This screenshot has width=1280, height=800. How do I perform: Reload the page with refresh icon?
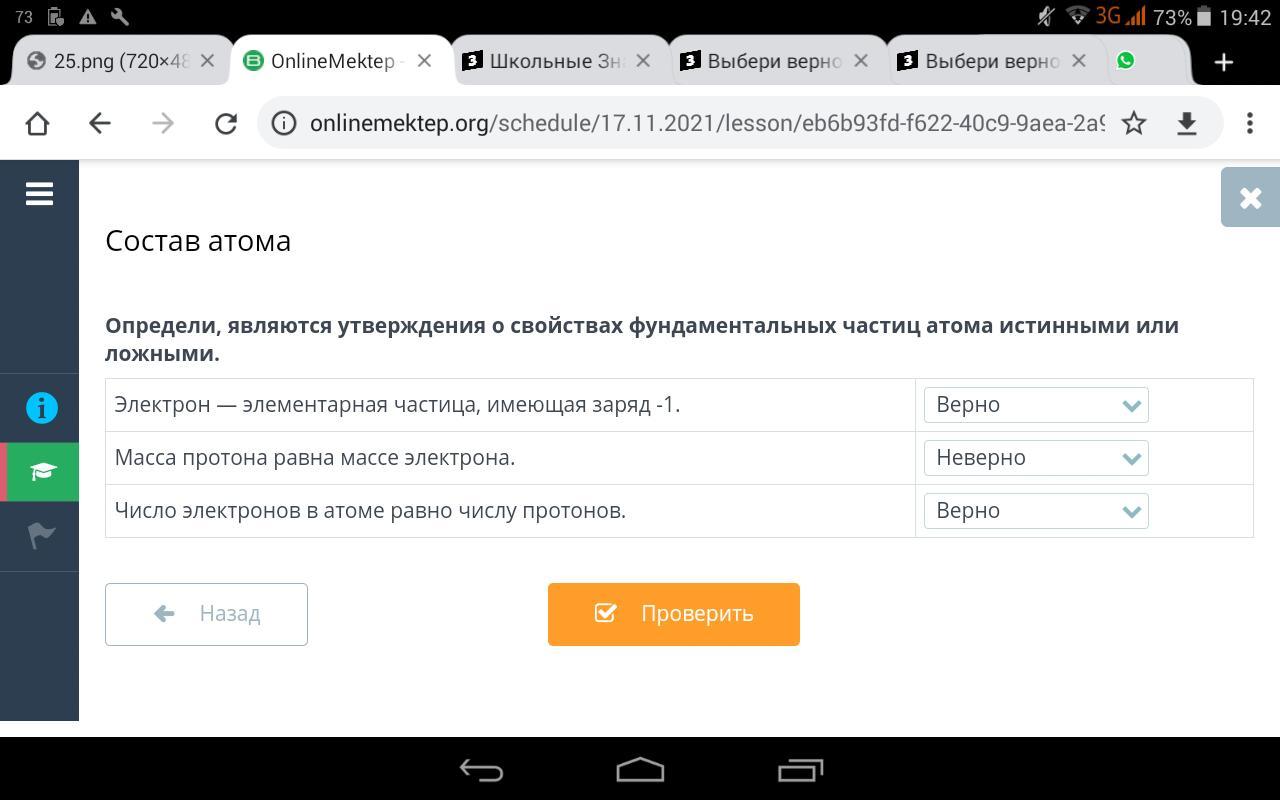[x=226, y=123]
